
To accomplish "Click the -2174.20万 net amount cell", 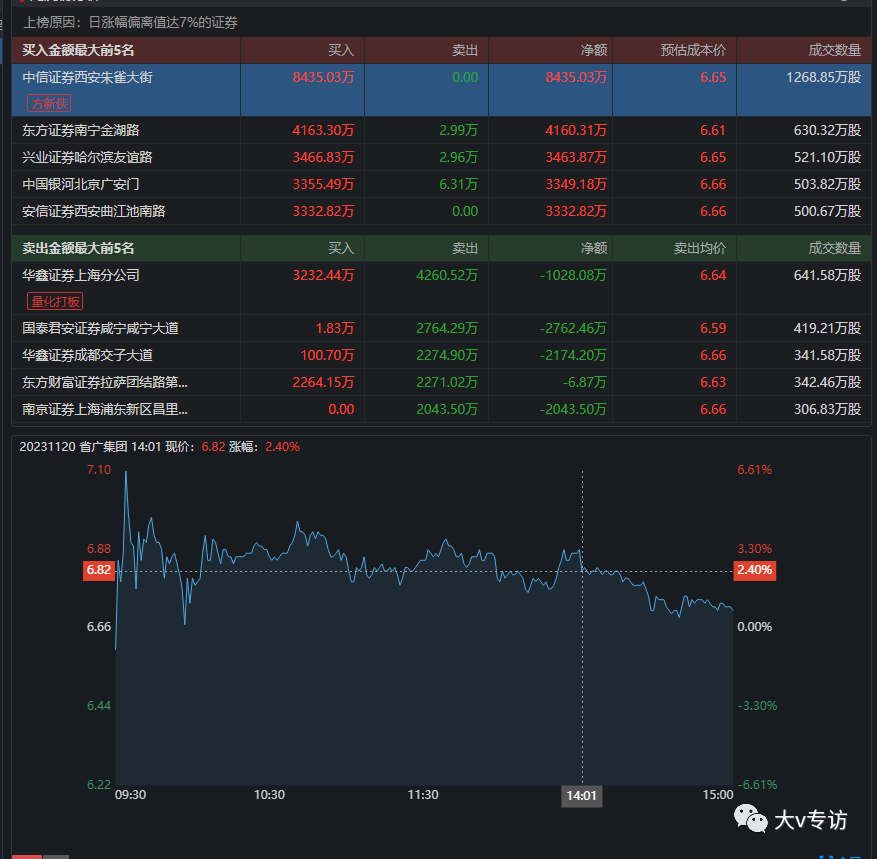I will pos(573,355).
